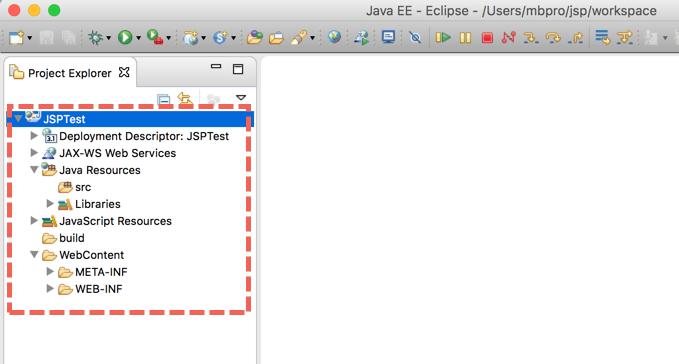Toggle Use Step Filters icon
This screenshot has height=364, width=679.
click(x=625, y=38)
